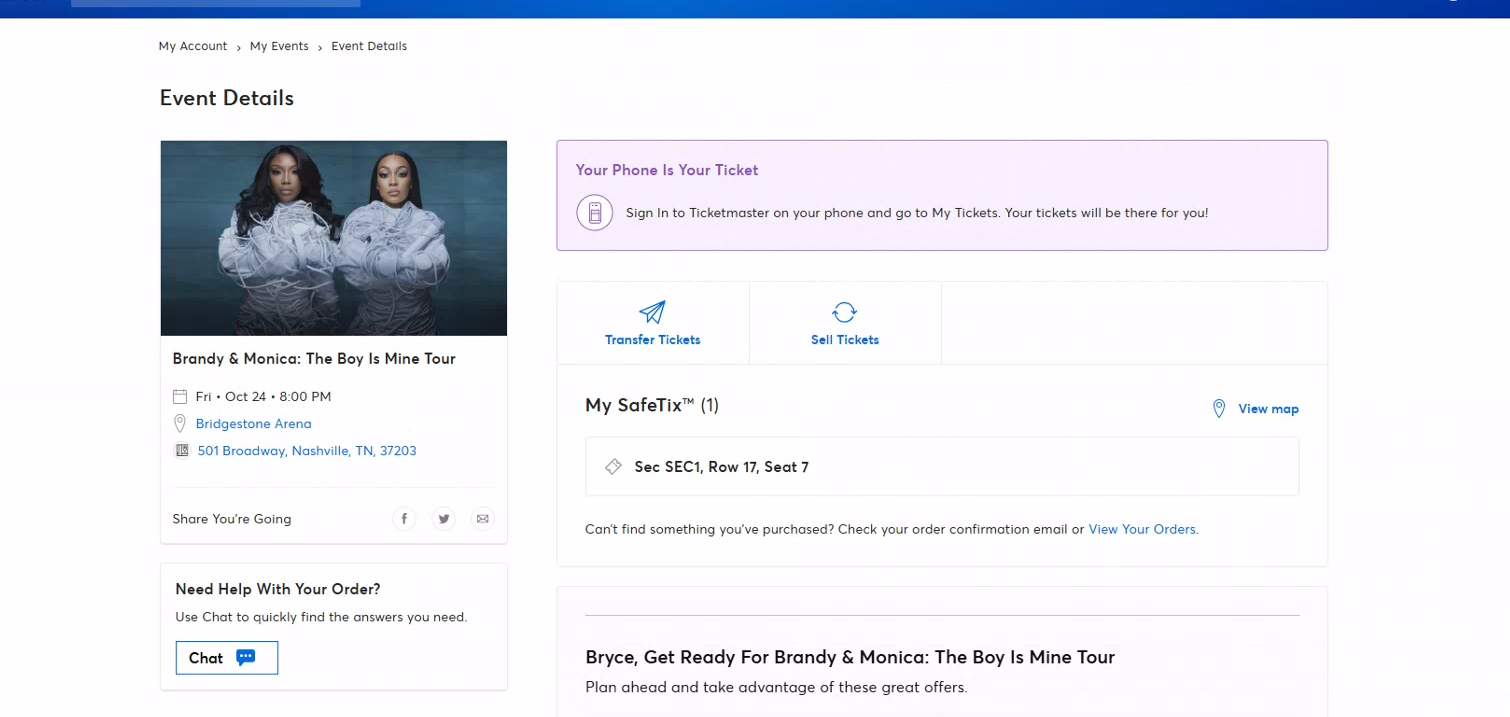This screenshot has width=1510, height=717.
Task: Click the Event Details page heading
Action: coord(227,98)
